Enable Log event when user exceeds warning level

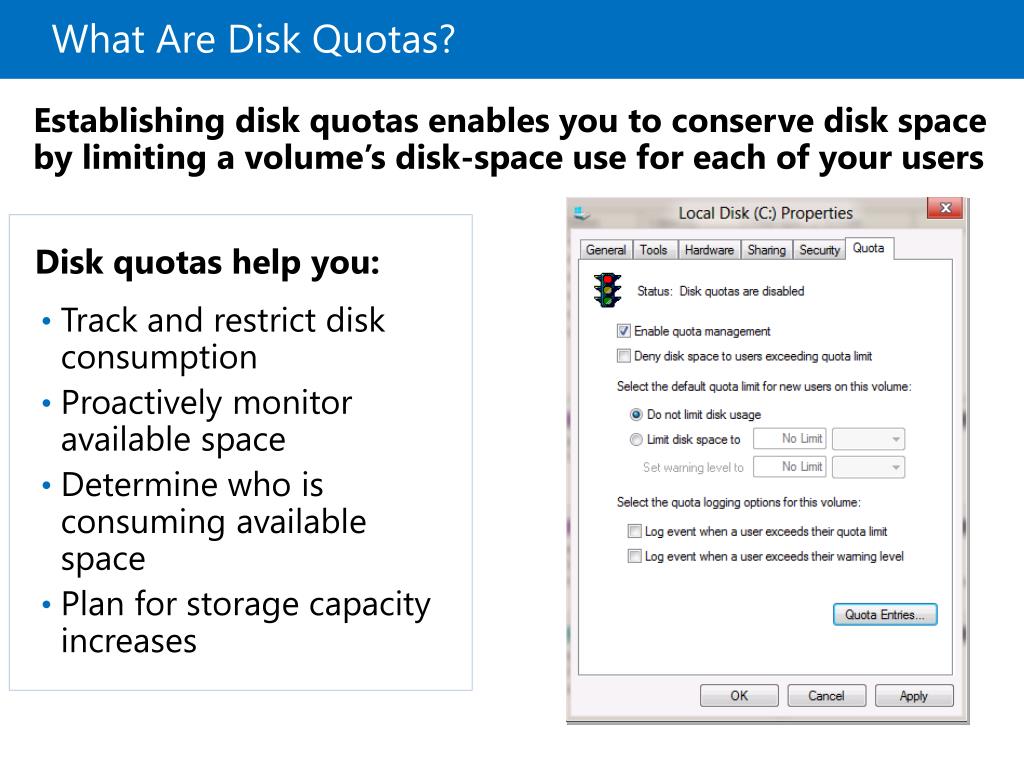point(634,556)
